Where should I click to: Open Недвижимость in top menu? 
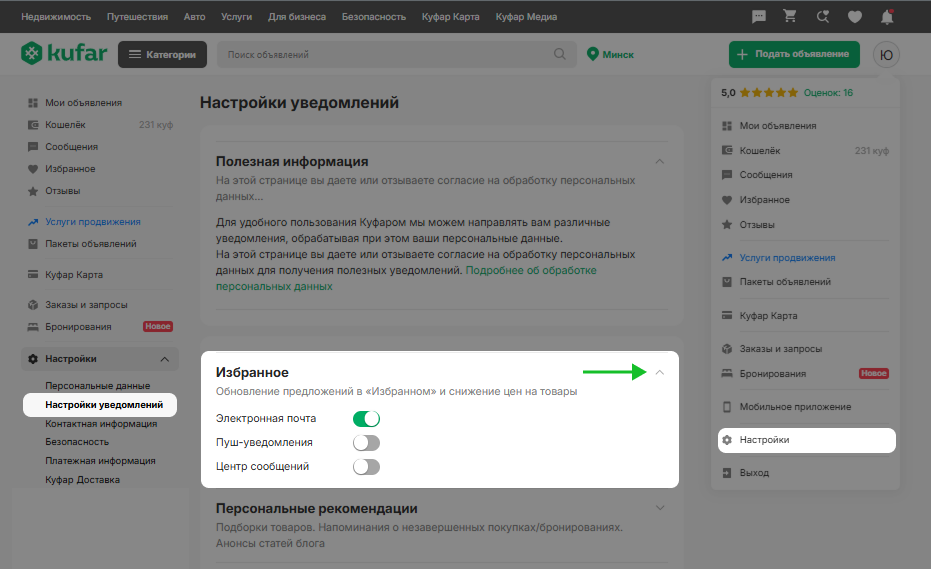click(x=56, y=17)
